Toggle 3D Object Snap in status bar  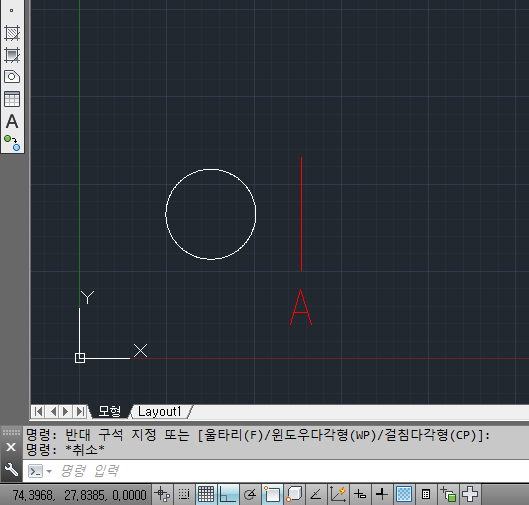point(294,495)
